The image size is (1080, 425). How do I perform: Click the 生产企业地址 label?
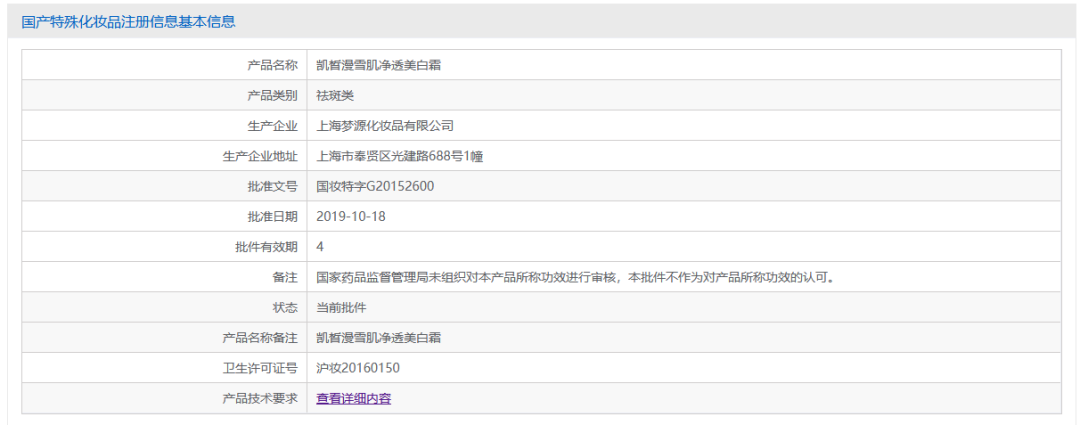click(260, 156)
